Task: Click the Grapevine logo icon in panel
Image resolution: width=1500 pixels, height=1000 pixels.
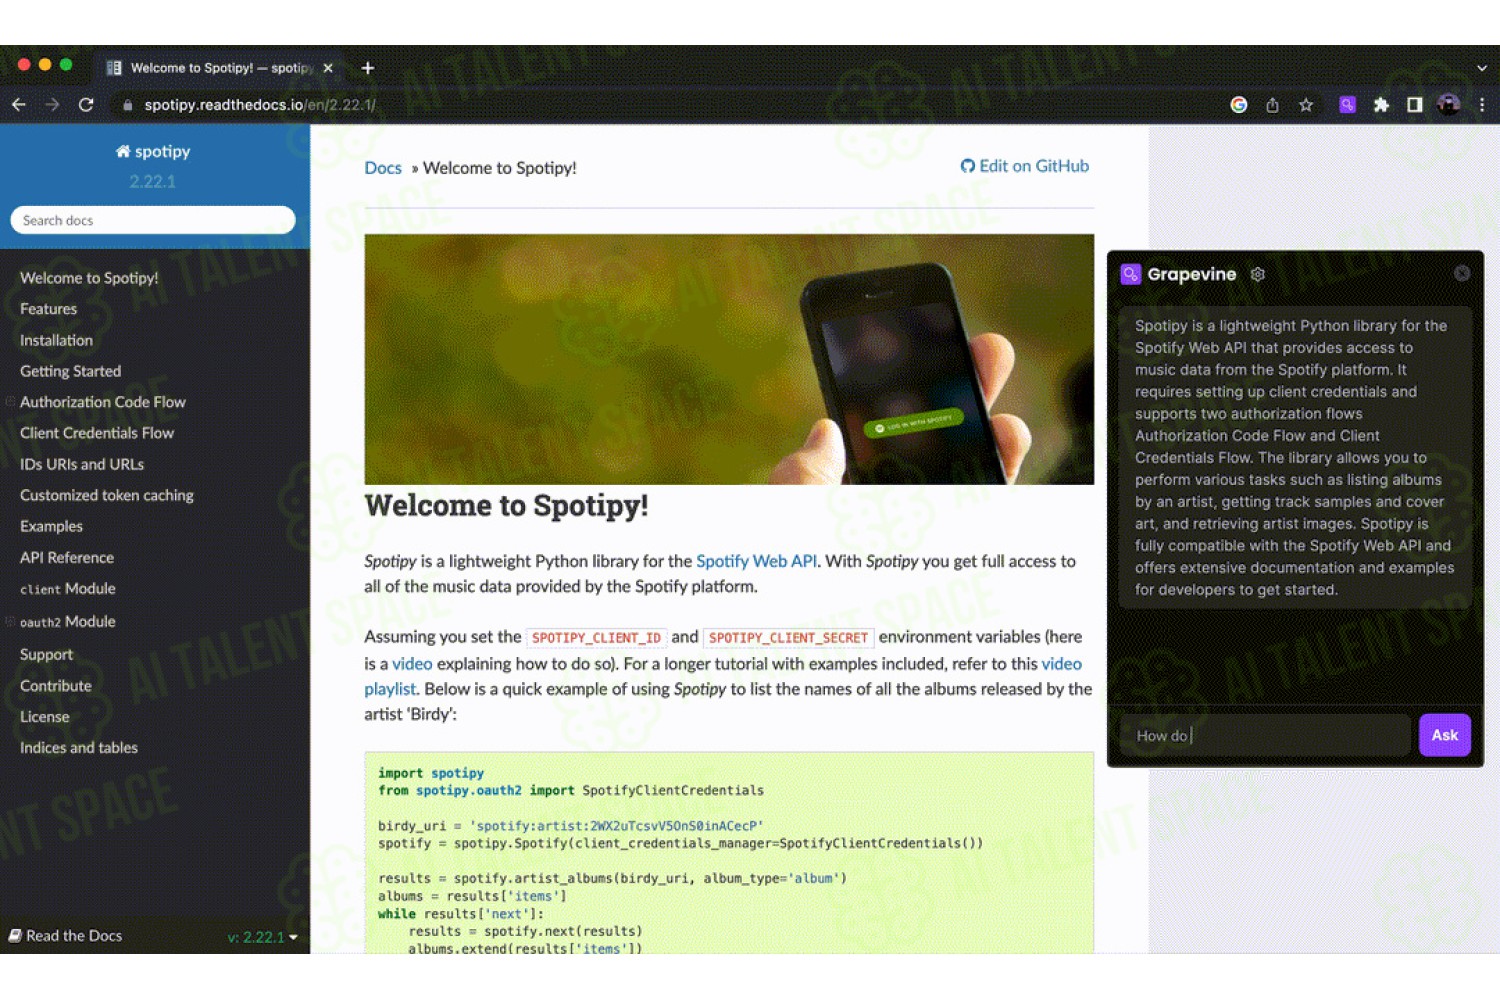Action: point(1130,274)
